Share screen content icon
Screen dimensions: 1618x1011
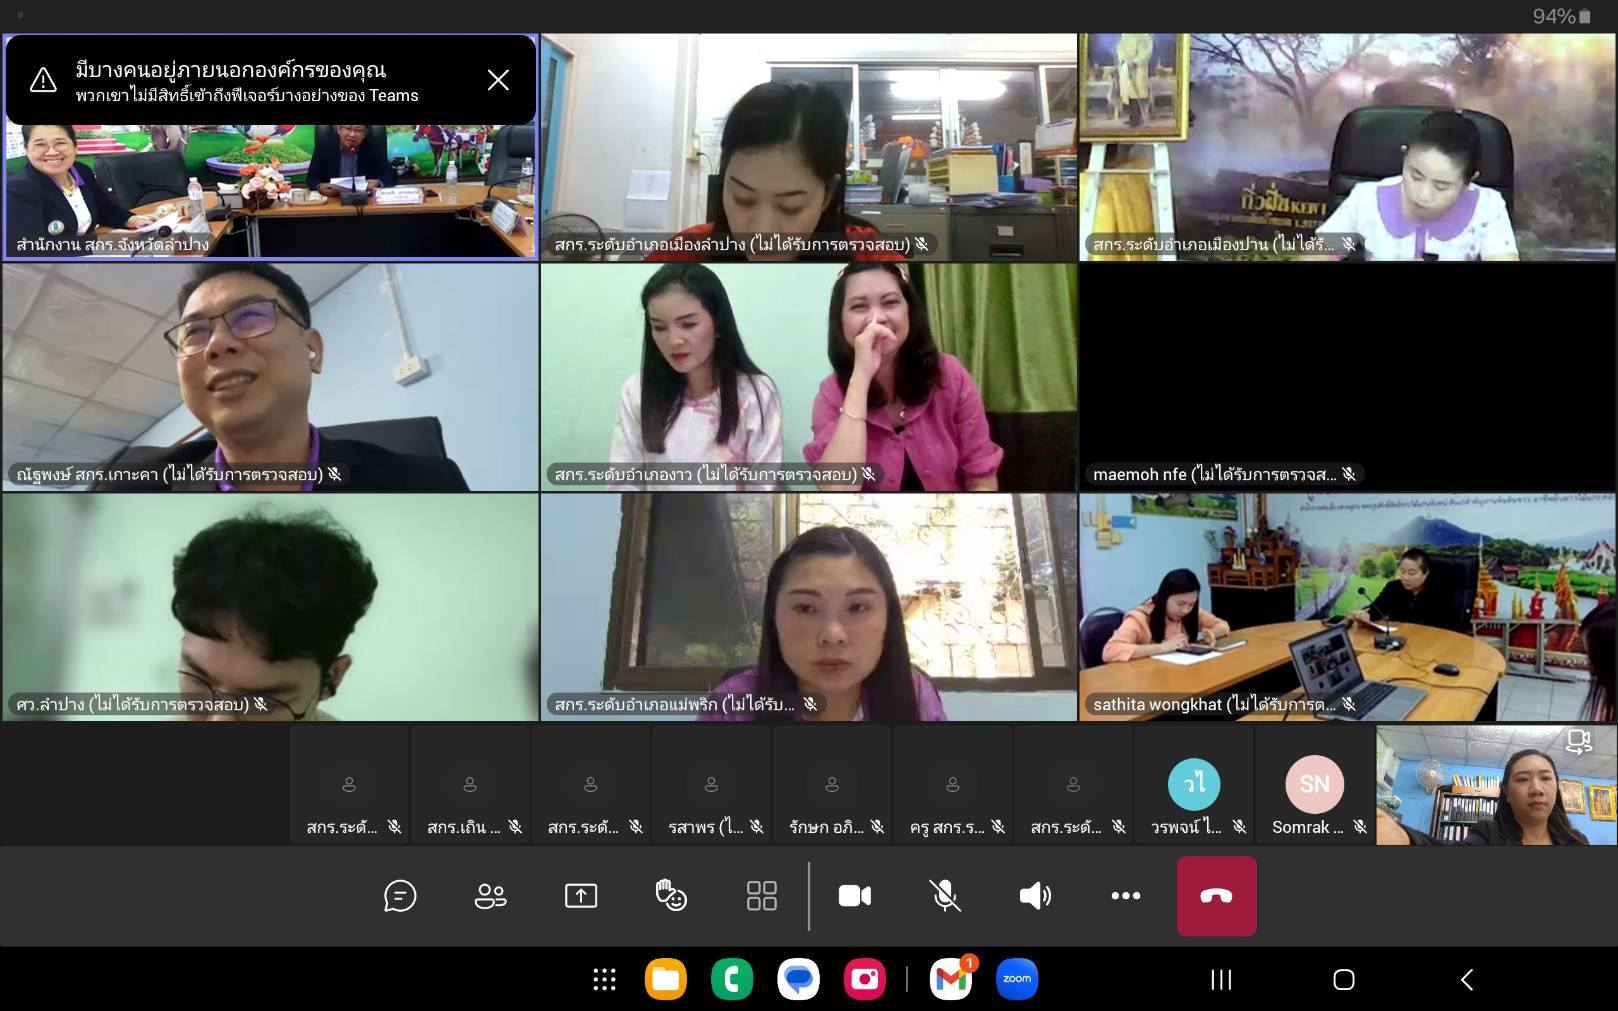point(581,896)
